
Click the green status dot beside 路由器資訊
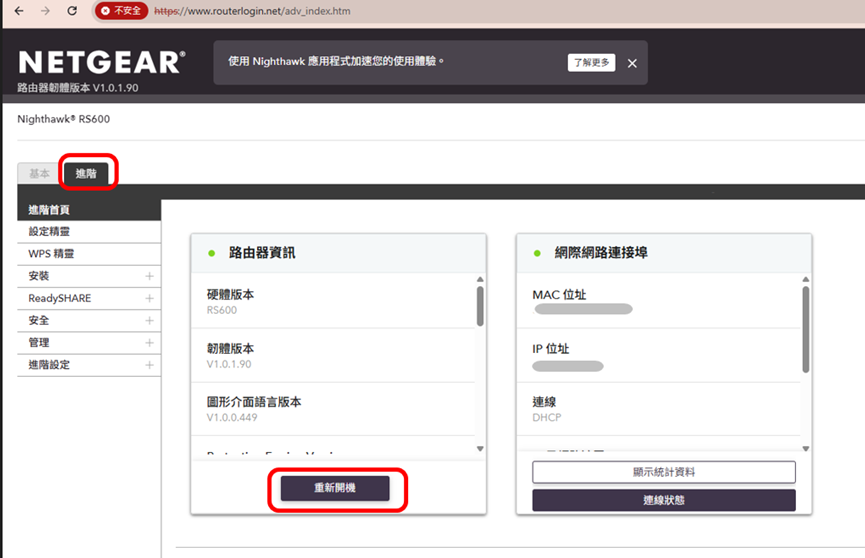[211, 253]
